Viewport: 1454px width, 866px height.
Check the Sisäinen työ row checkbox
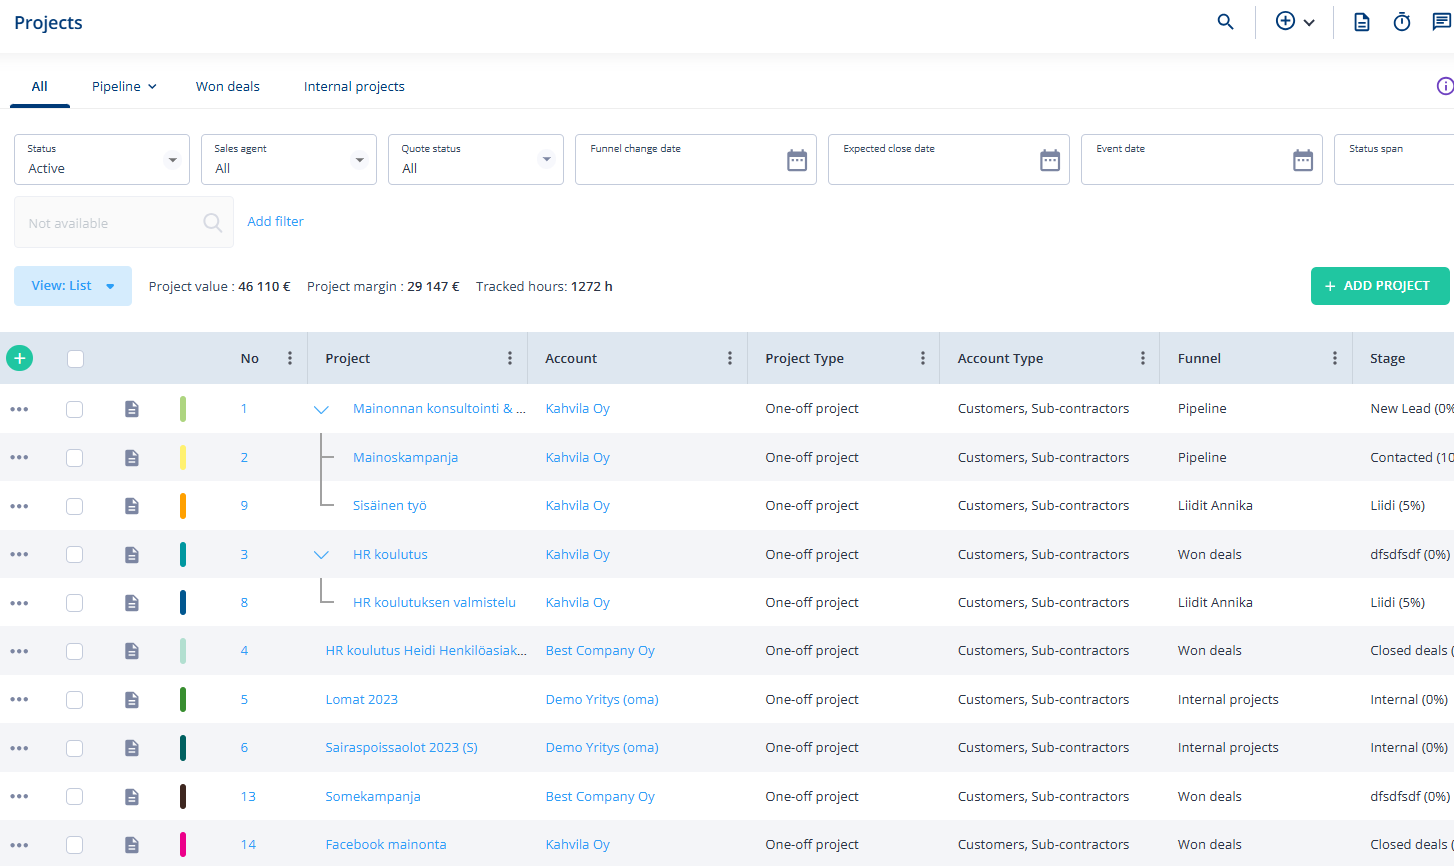click(x=74, y=506)
